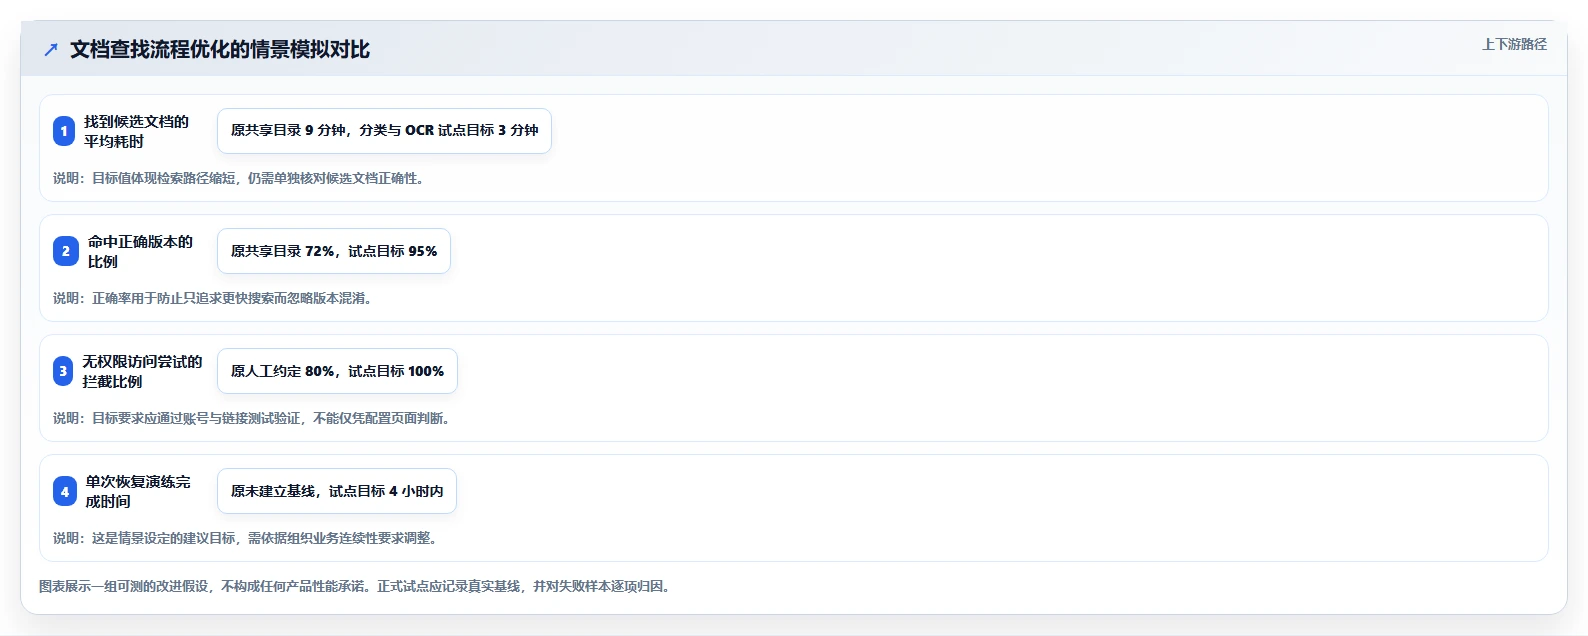
Task: Click the note 这是情景设定的建议目标
Action: 246,538
